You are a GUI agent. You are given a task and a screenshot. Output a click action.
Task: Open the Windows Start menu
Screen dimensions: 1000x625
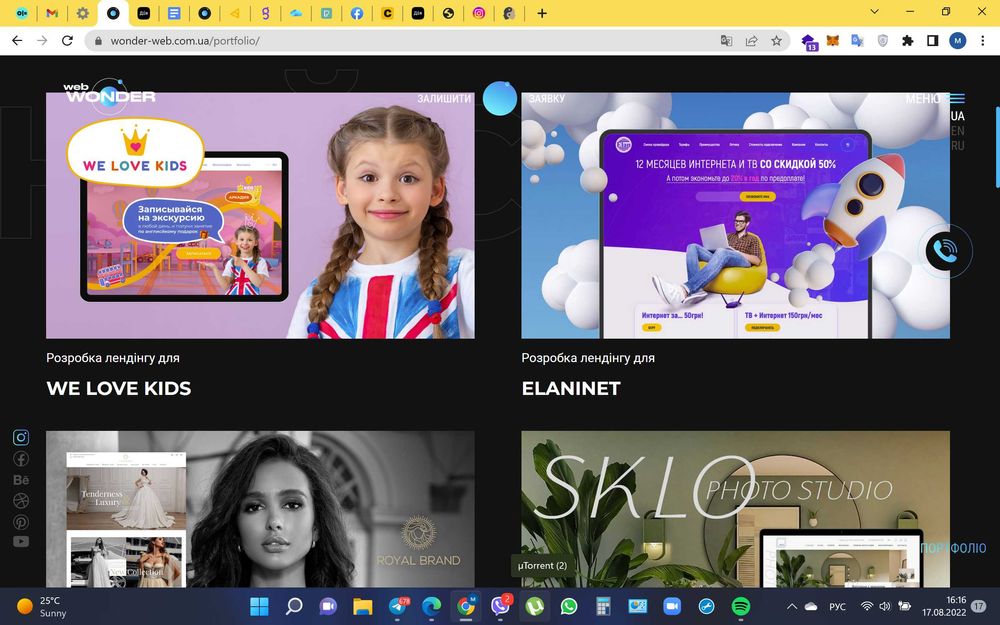(259, 606)
